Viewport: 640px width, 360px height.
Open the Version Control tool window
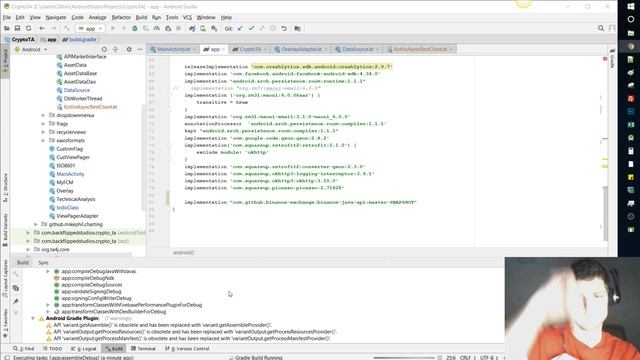[x=187, y=349]
